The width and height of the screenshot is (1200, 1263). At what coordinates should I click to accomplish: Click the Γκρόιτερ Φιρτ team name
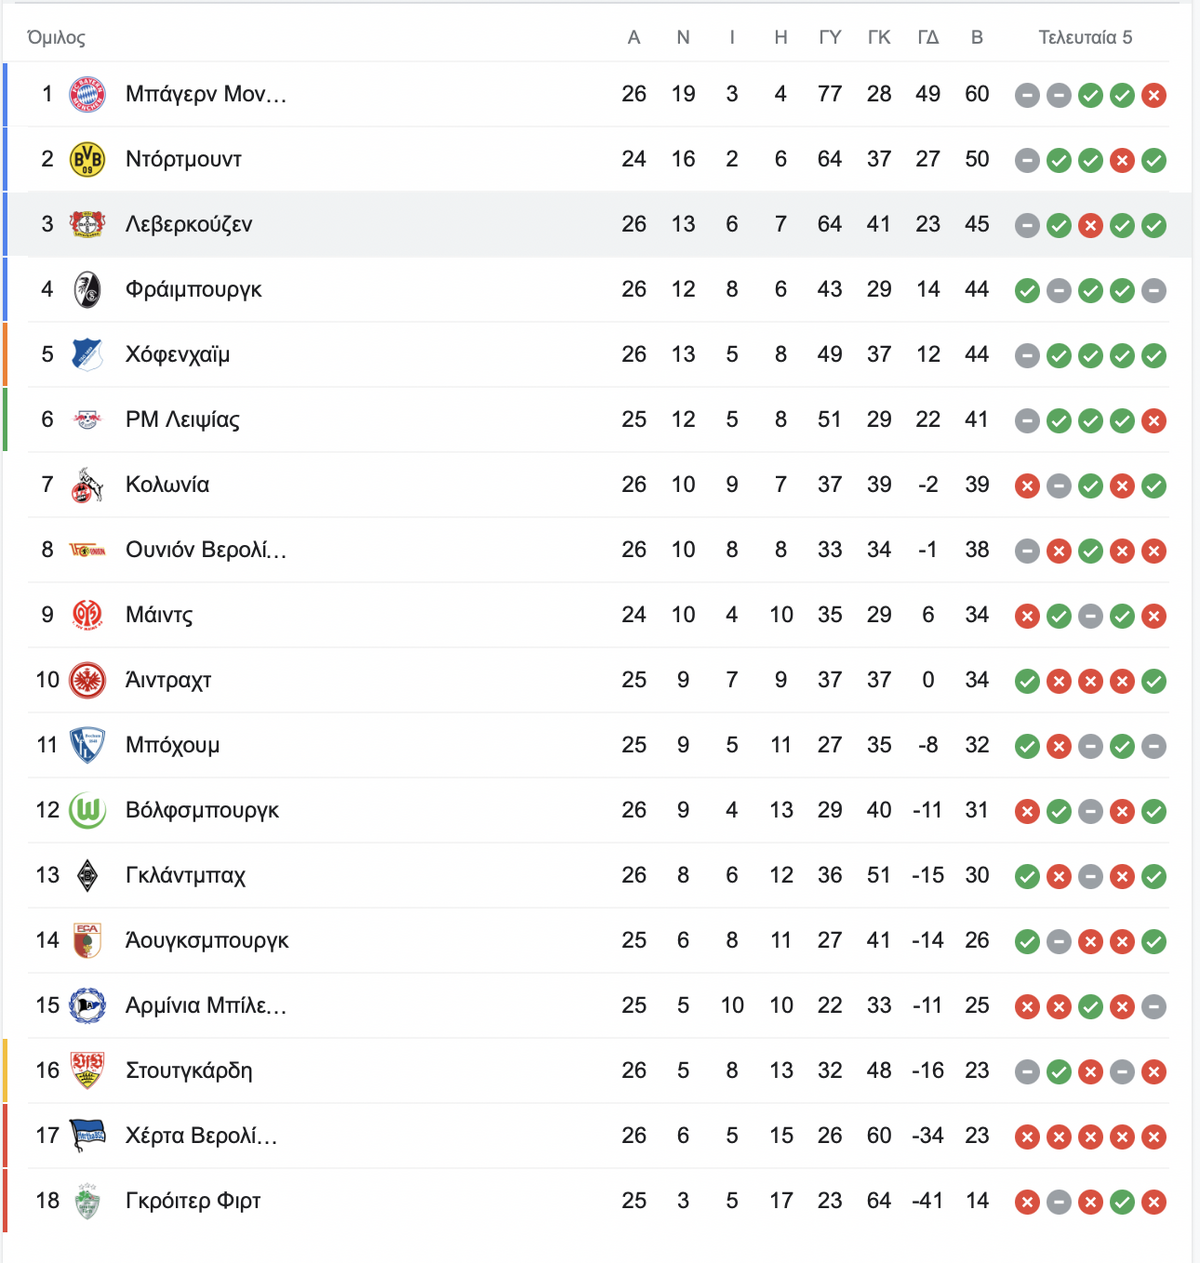193,1200
